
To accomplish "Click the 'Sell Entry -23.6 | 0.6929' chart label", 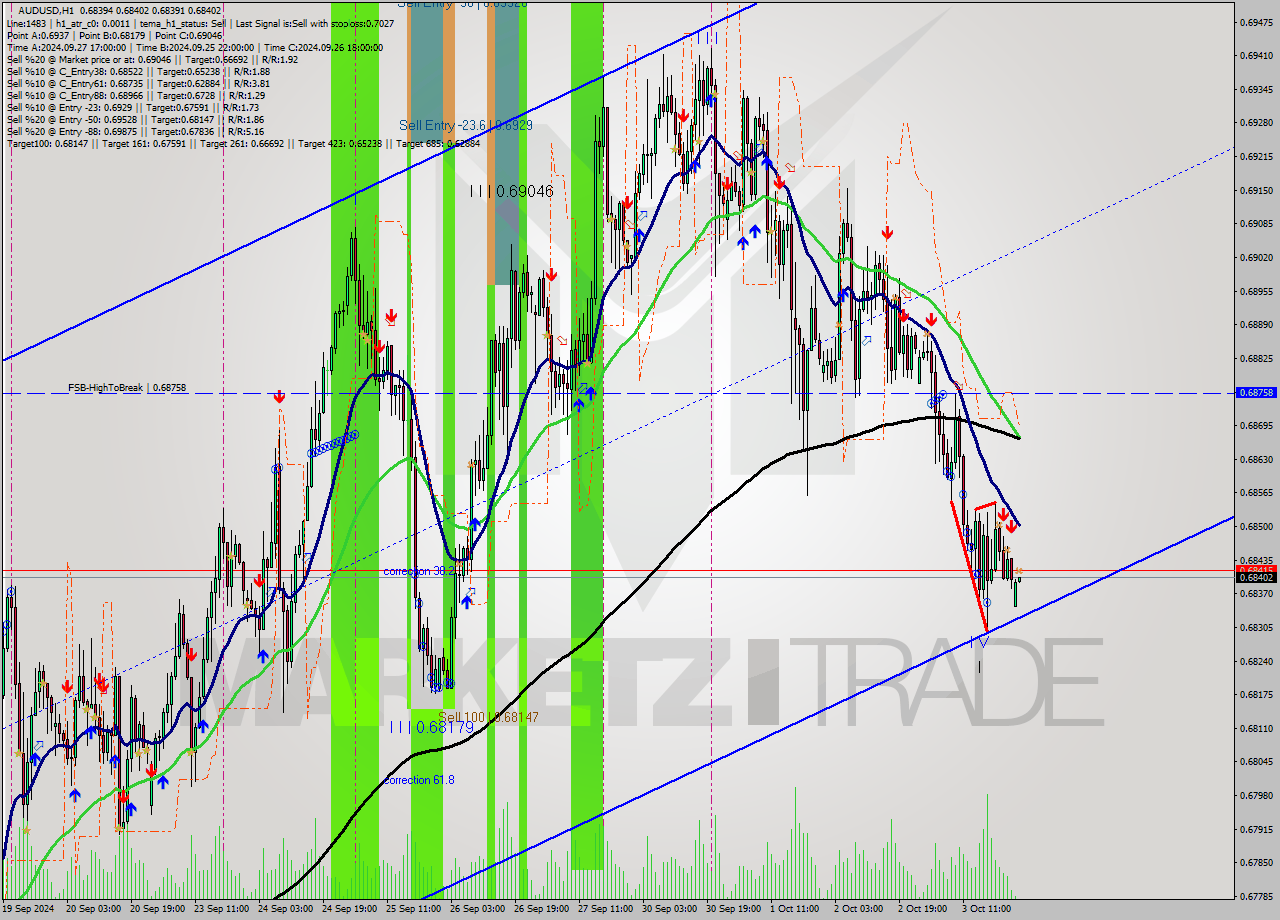I will 465,125.
